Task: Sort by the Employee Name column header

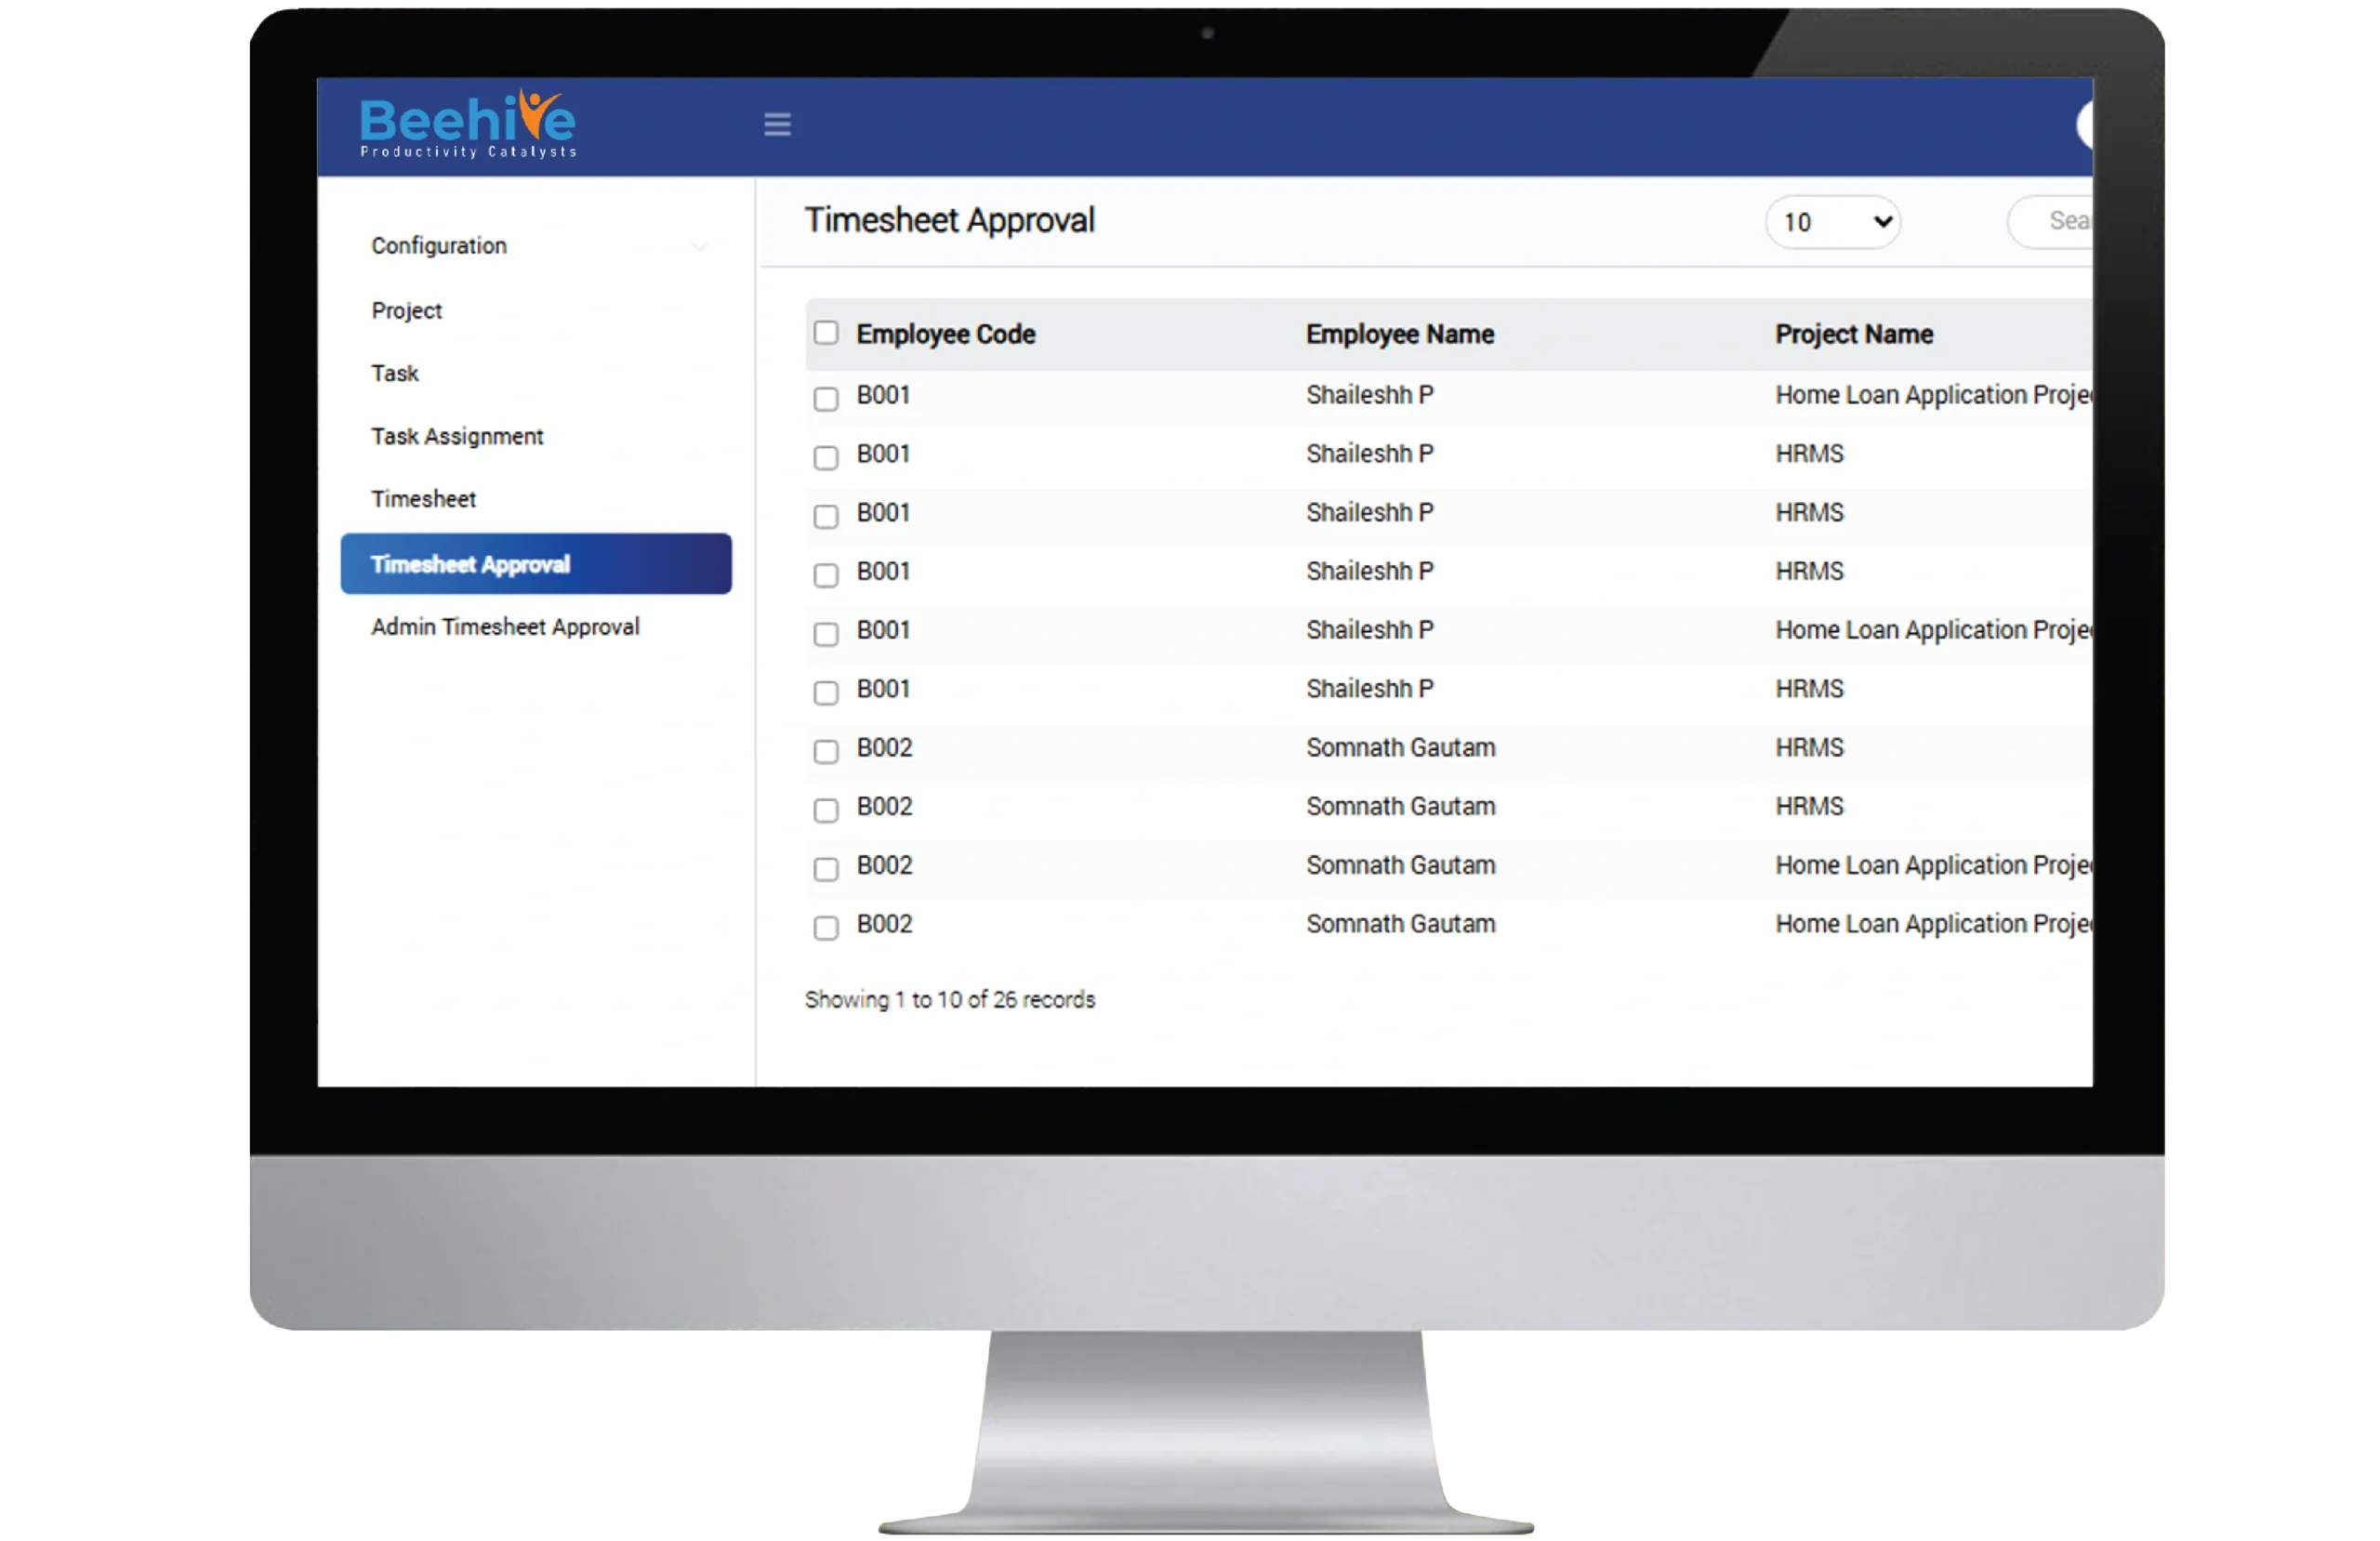Action: point(1399,334)
